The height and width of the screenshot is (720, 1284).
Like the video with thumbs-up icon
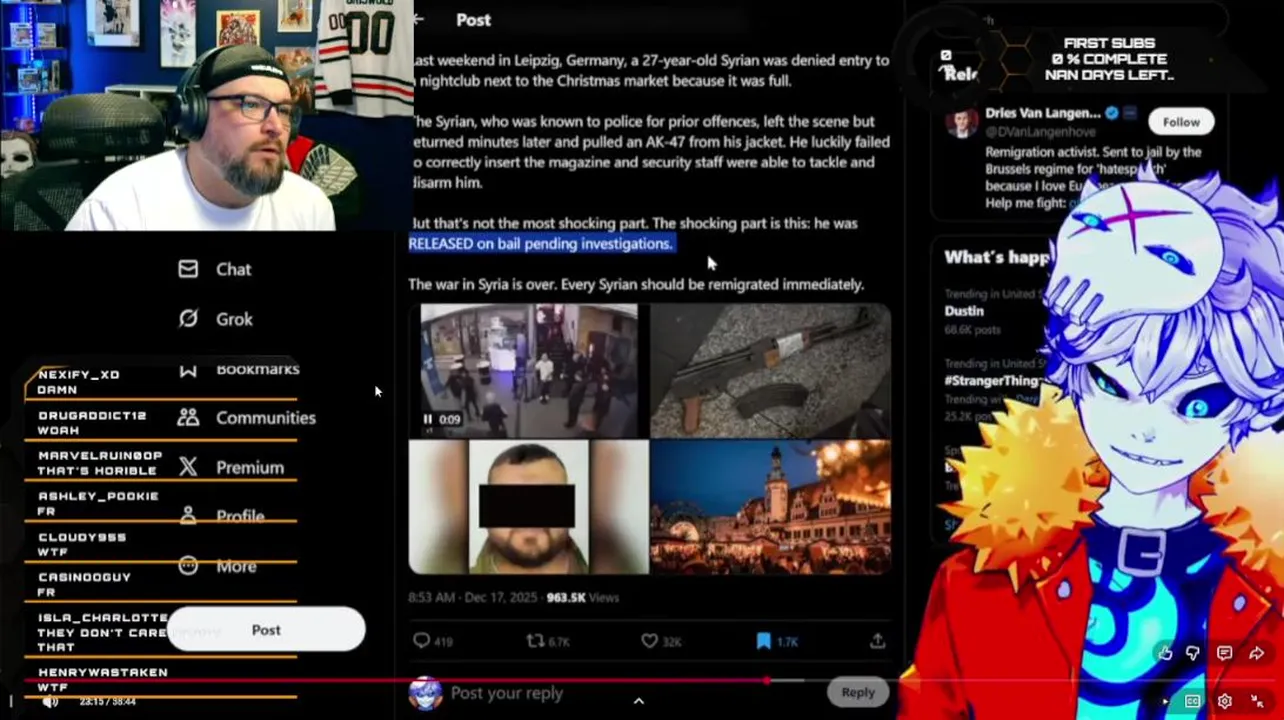coord(1165,653)
